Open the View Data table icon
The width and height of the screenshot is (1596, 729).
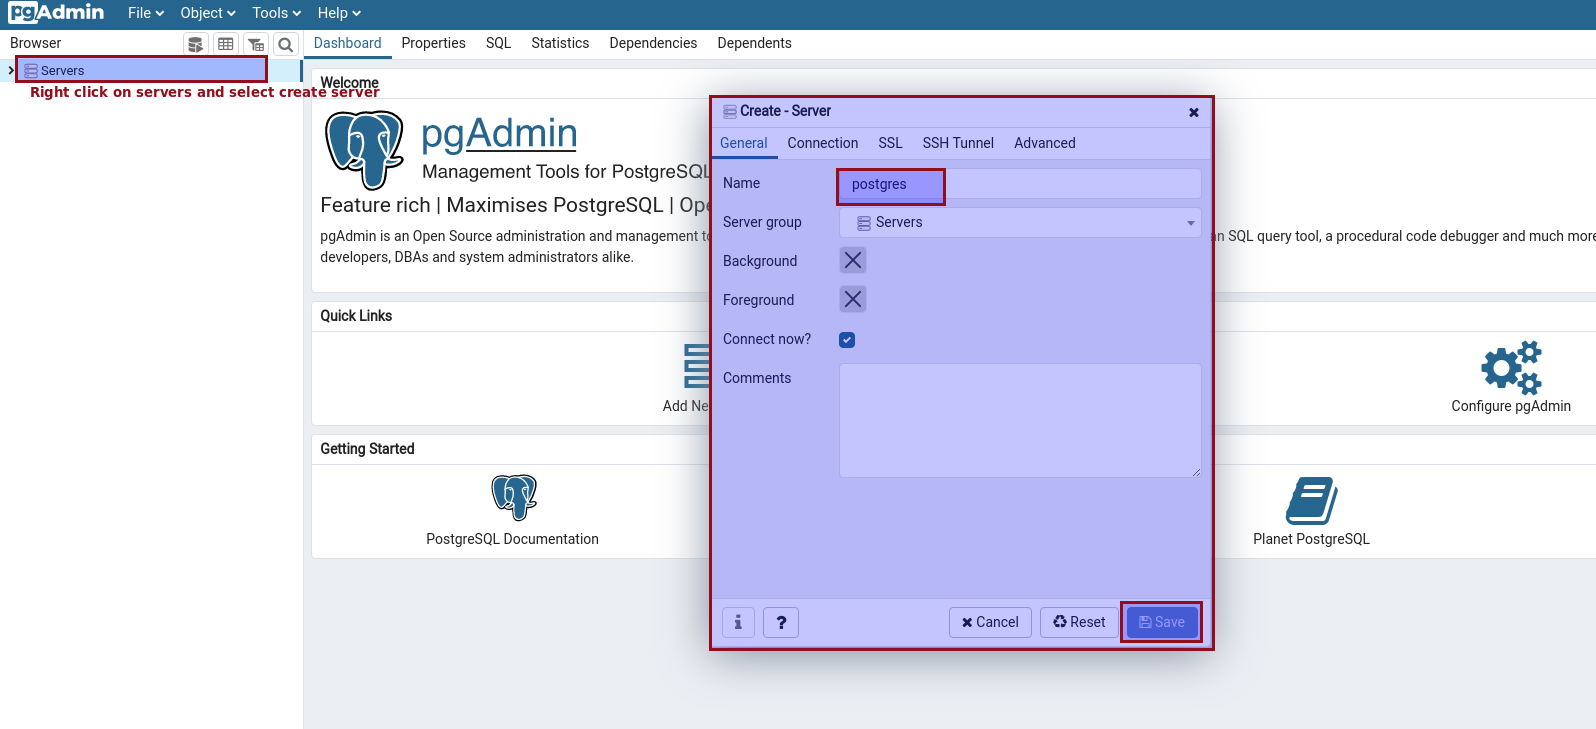click(x=226, y=44)
